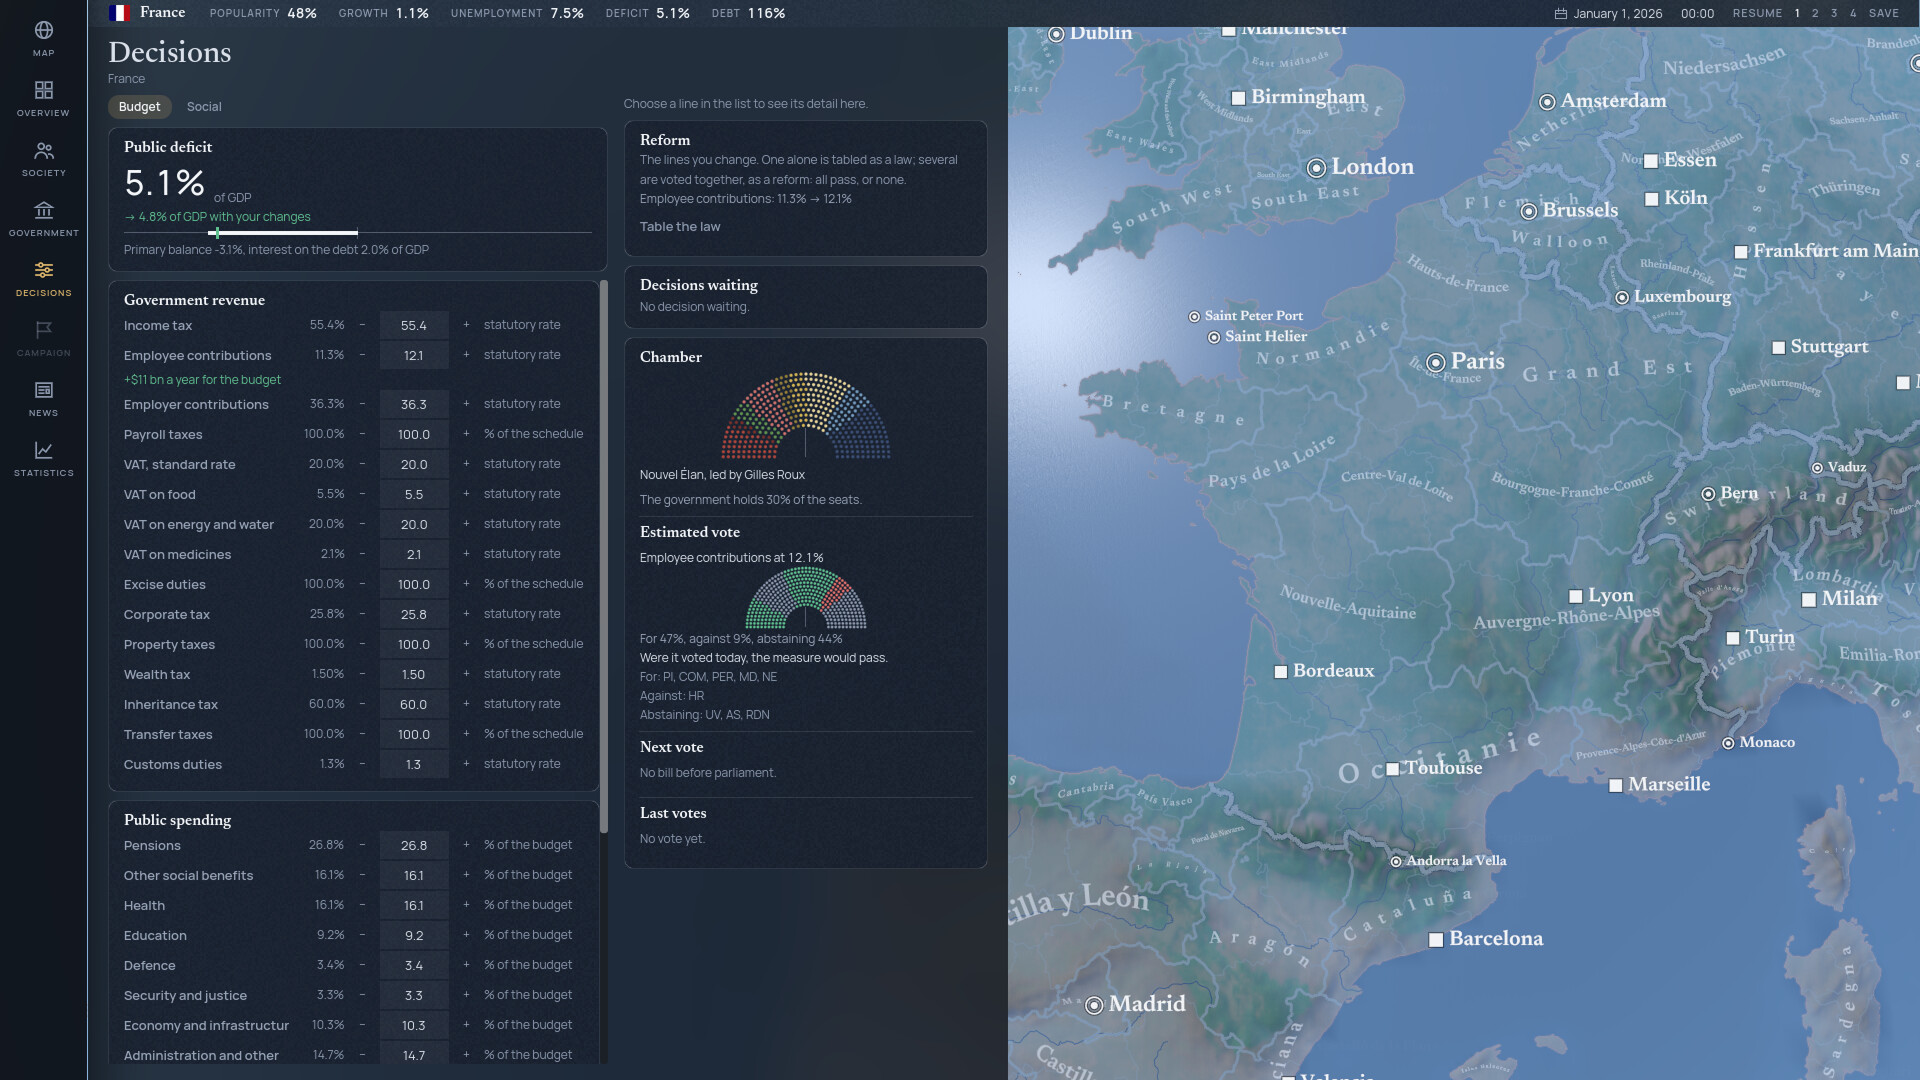This screenshot has width=1920, height=1080.
Task: Decrease the Defence budget share
Action: (x=362, y=965)
